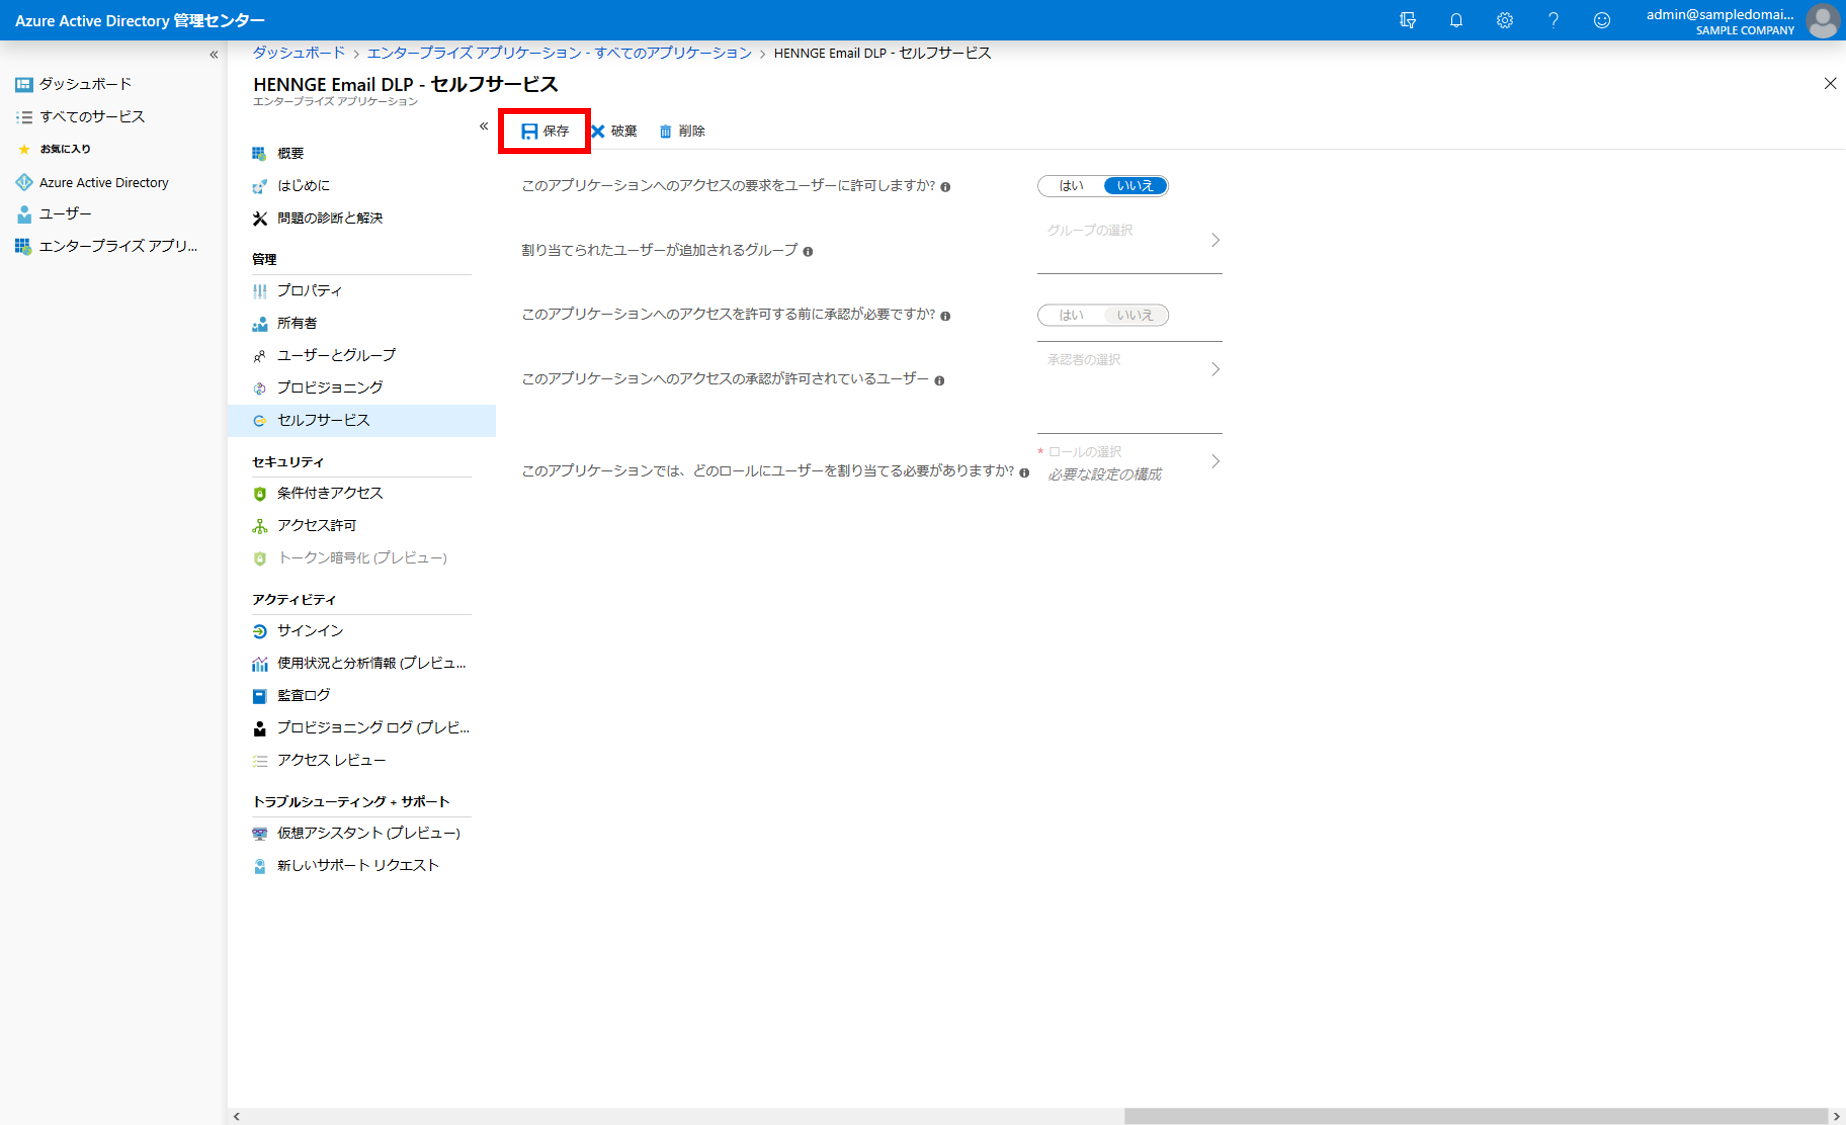
Task: Click the Discard (破棄) button
Action: coord(614,131)
